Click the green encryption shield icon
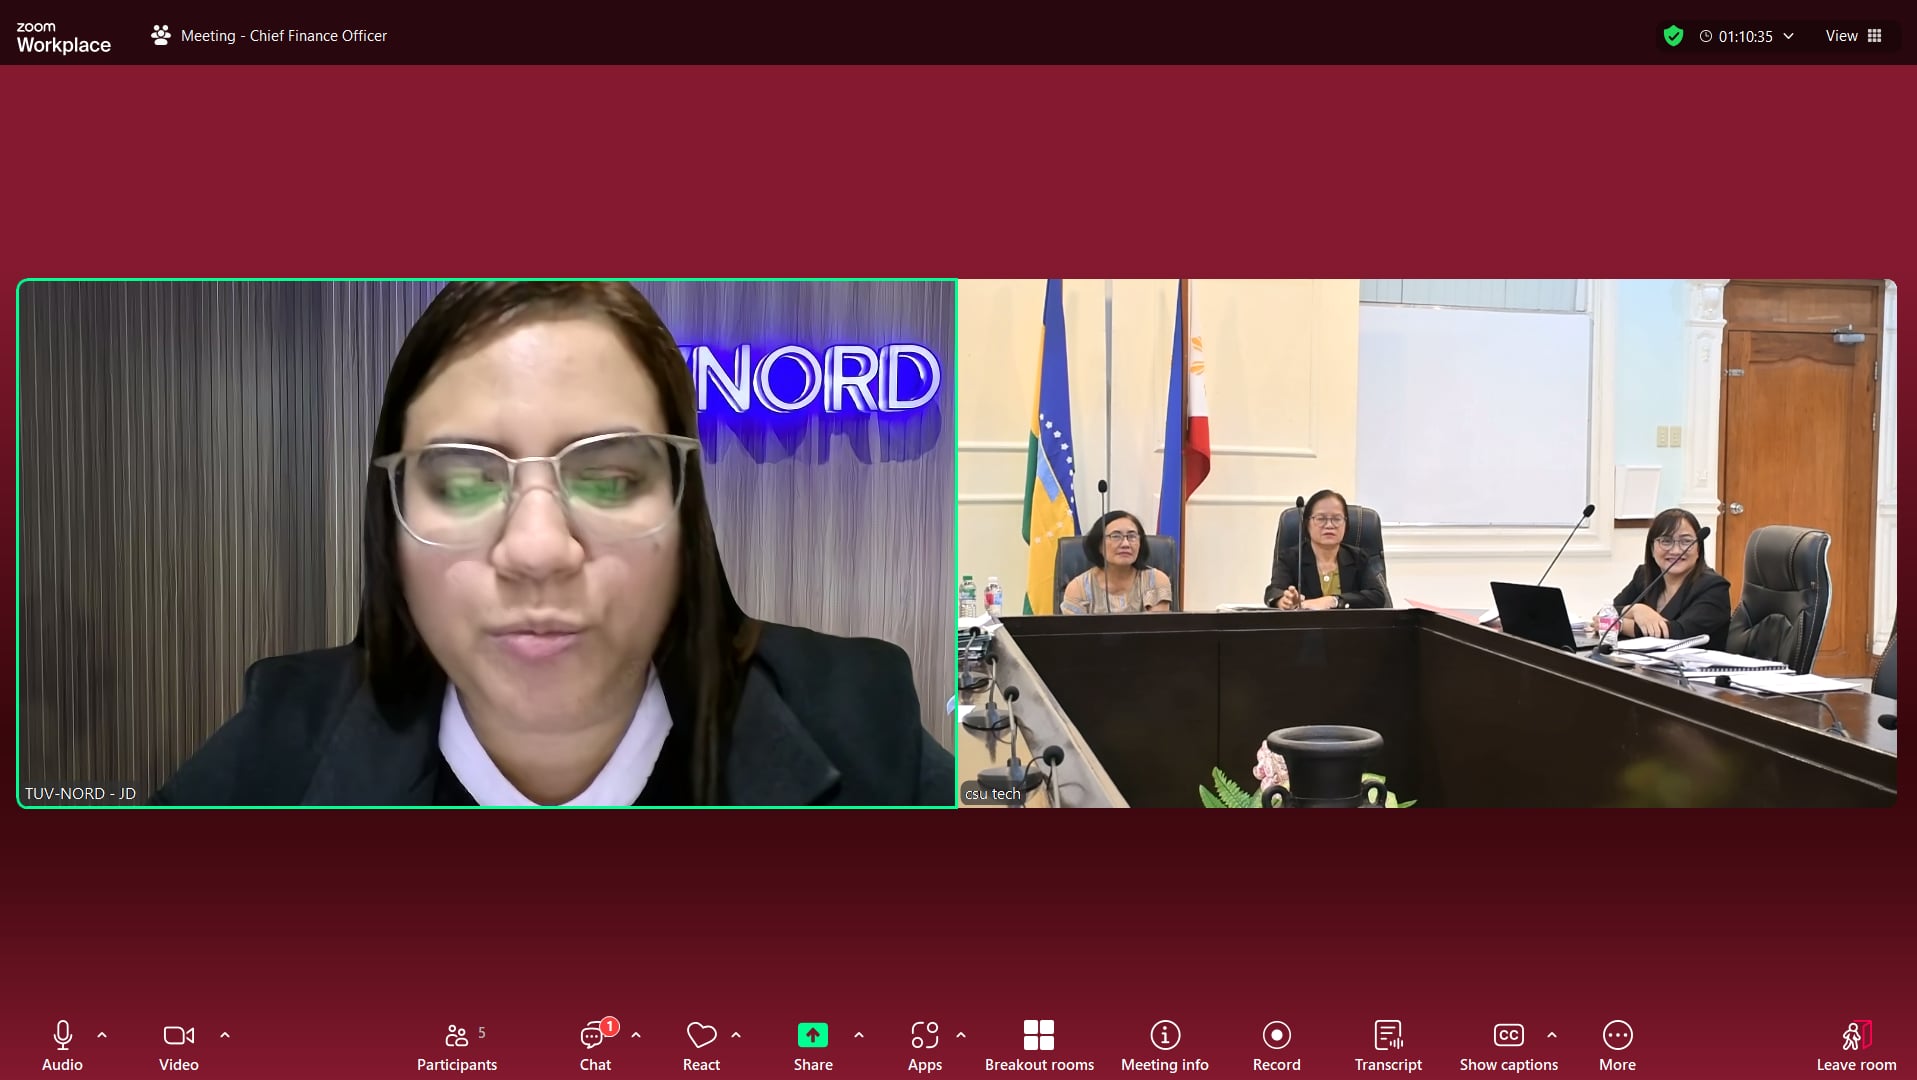Viewport: 1917px width, 1080px height. click(1673, 37)
